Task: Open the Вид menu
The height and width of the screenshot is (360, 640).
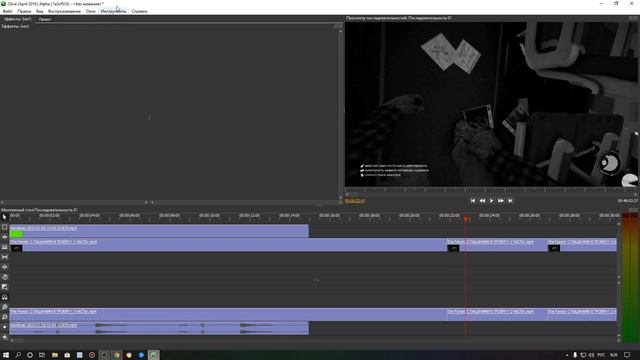Action: pos(40,11)
